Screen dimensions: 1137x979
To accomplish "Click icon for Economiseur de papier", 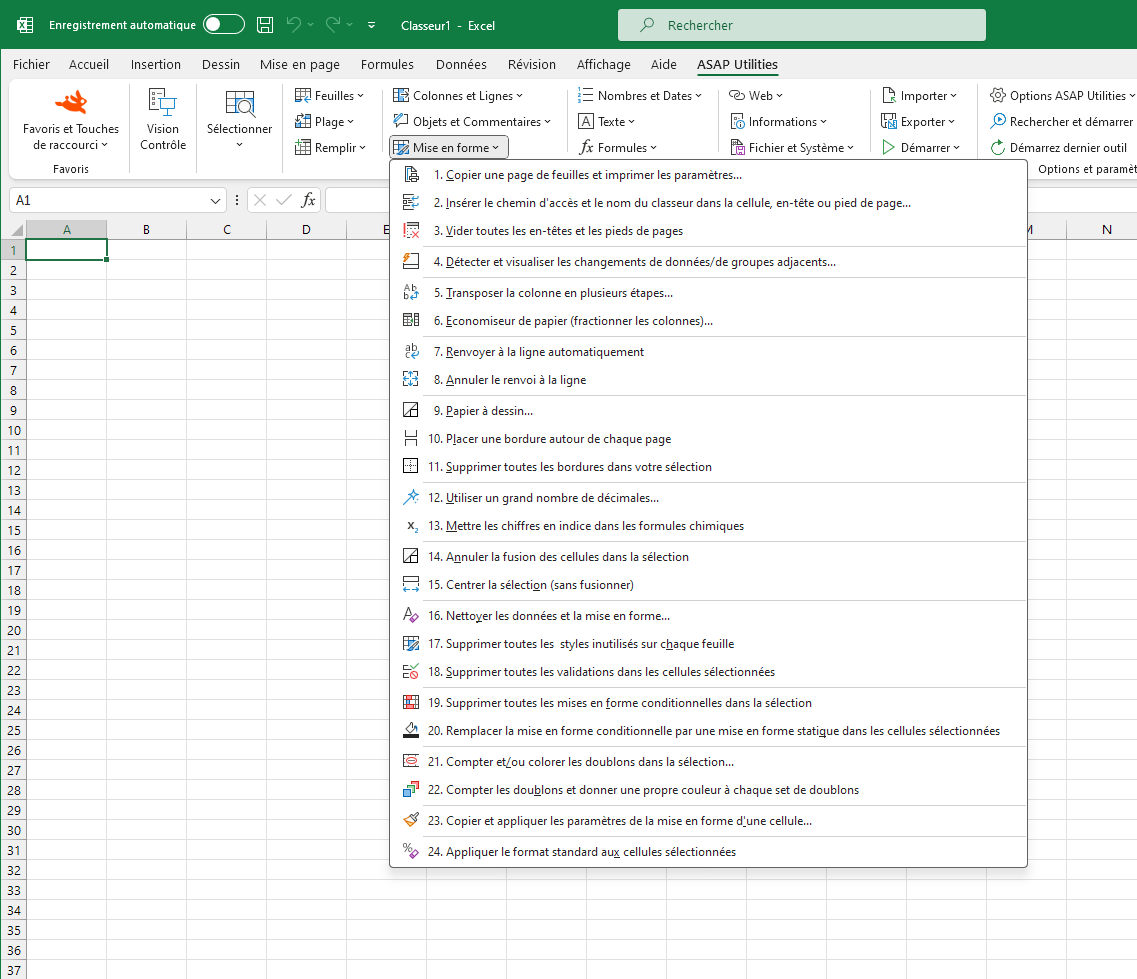I will (x=411, y=321).
